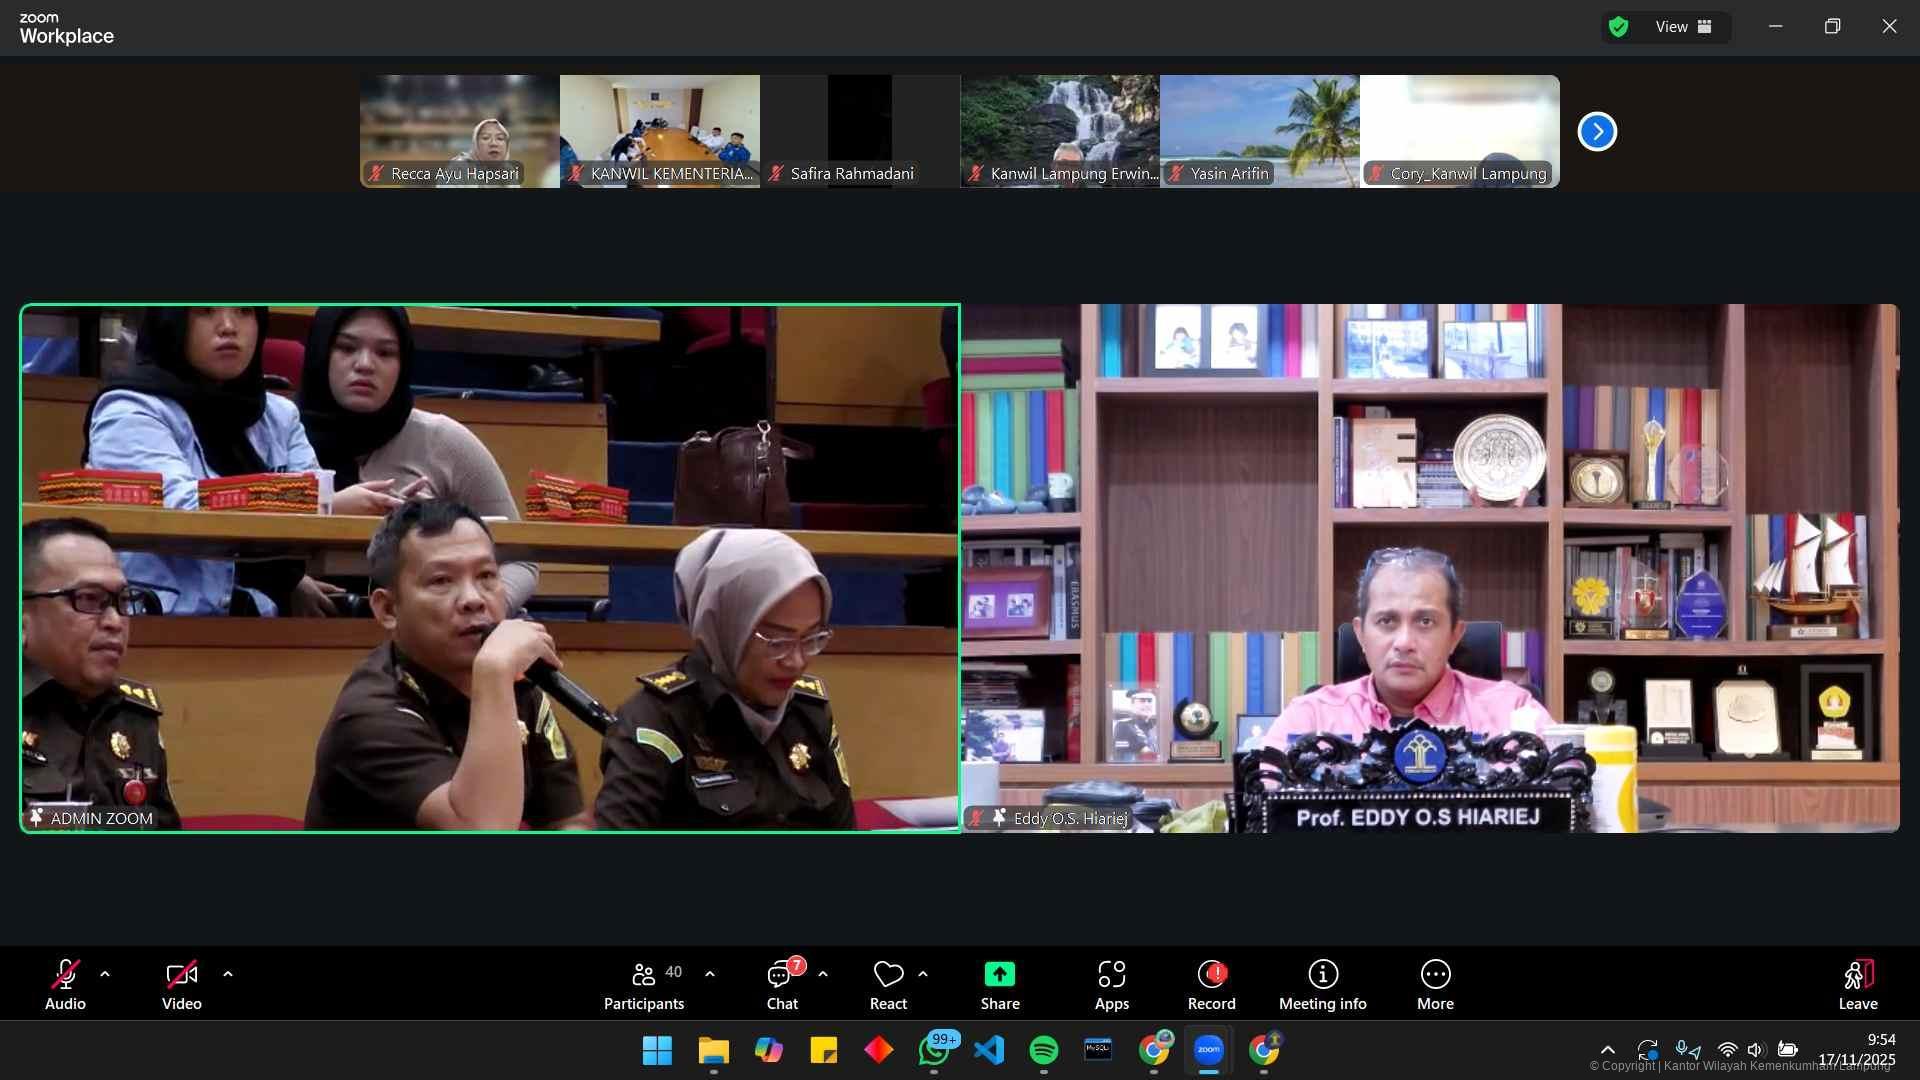Expand video options chevron
This screenshot has height=1080, width=1920.
coord(228,974)
